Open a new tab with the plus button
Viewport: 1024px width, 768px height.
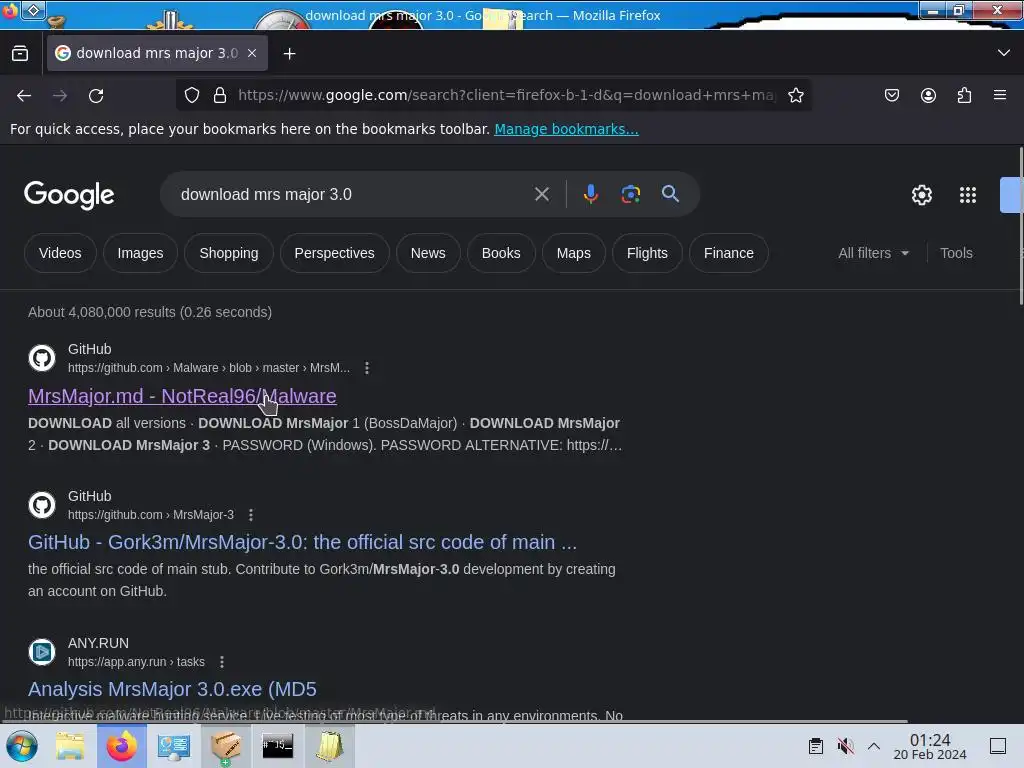tap(289, 54)
